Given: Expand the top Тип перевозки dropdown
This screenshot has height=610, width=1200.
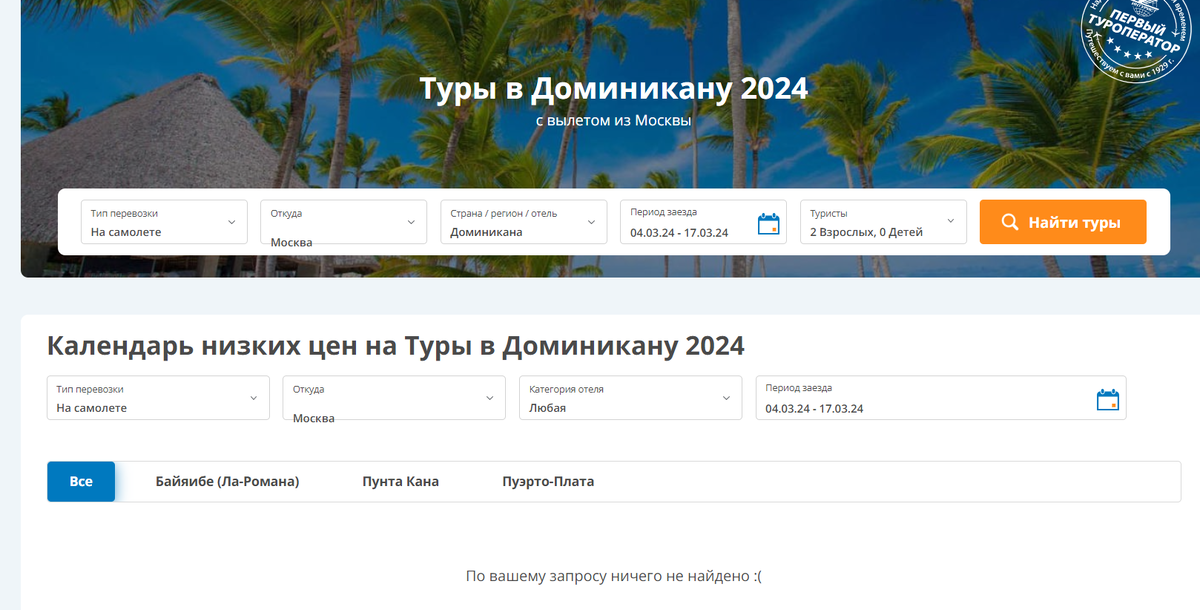Looking at the screenshot, I should point(164,222).
